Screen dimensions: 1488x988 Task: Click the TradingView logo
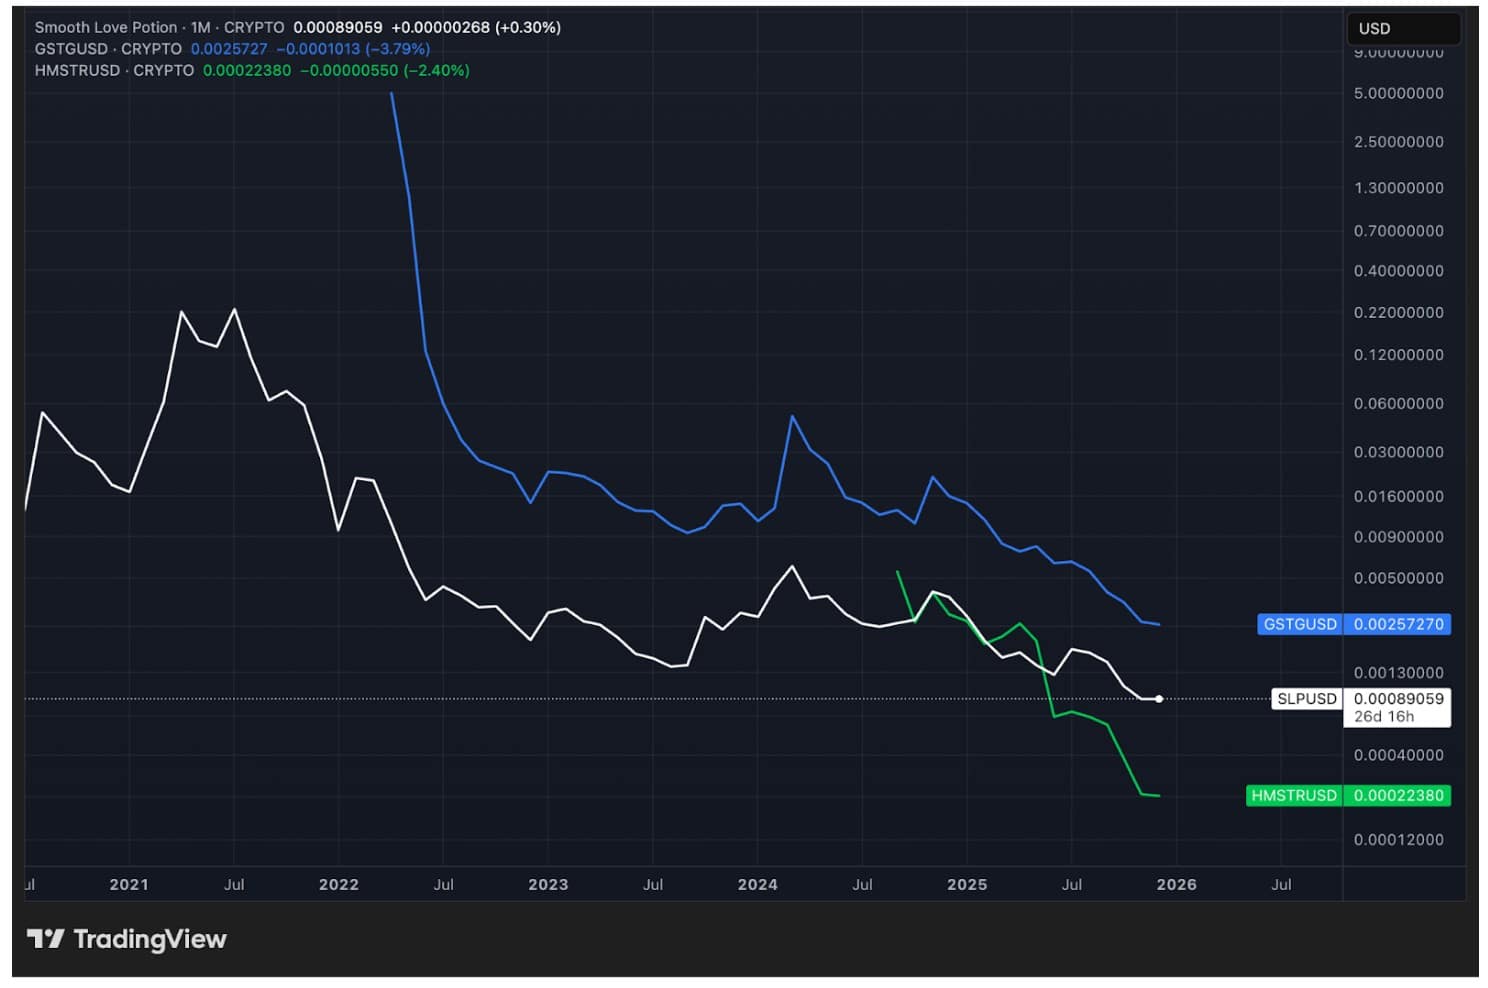coord(127,939)
